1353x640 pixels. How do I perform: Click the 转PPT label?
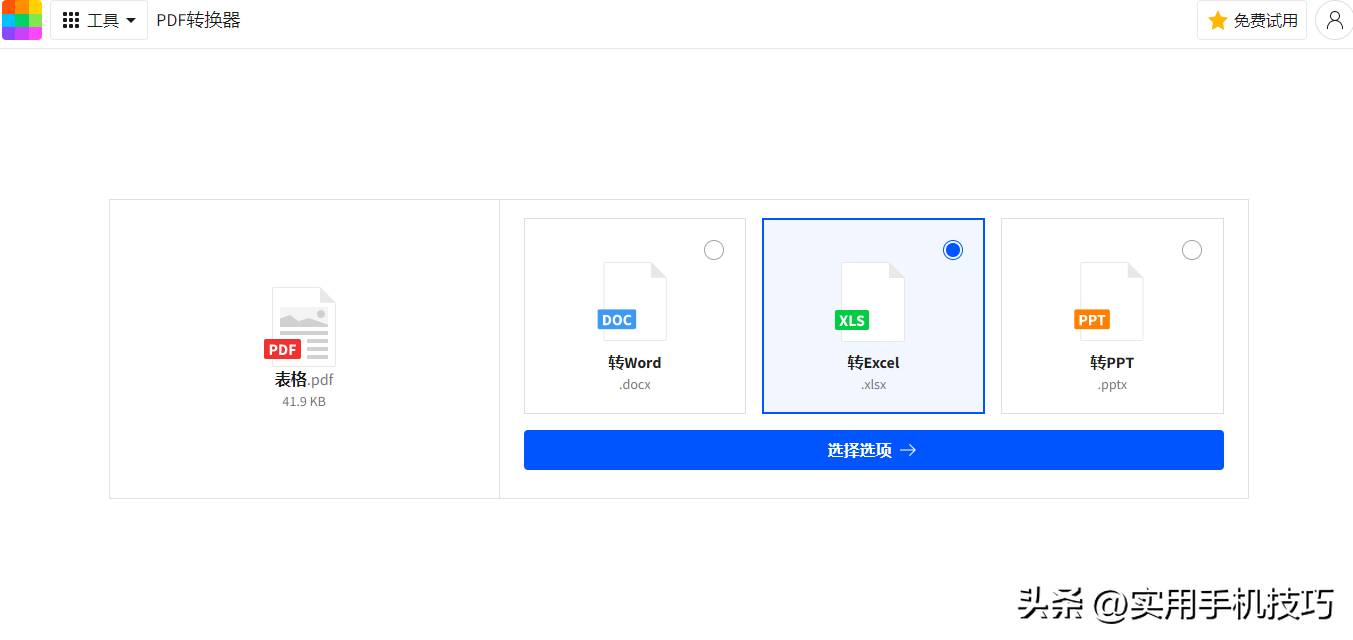(x=1112, y=363)
